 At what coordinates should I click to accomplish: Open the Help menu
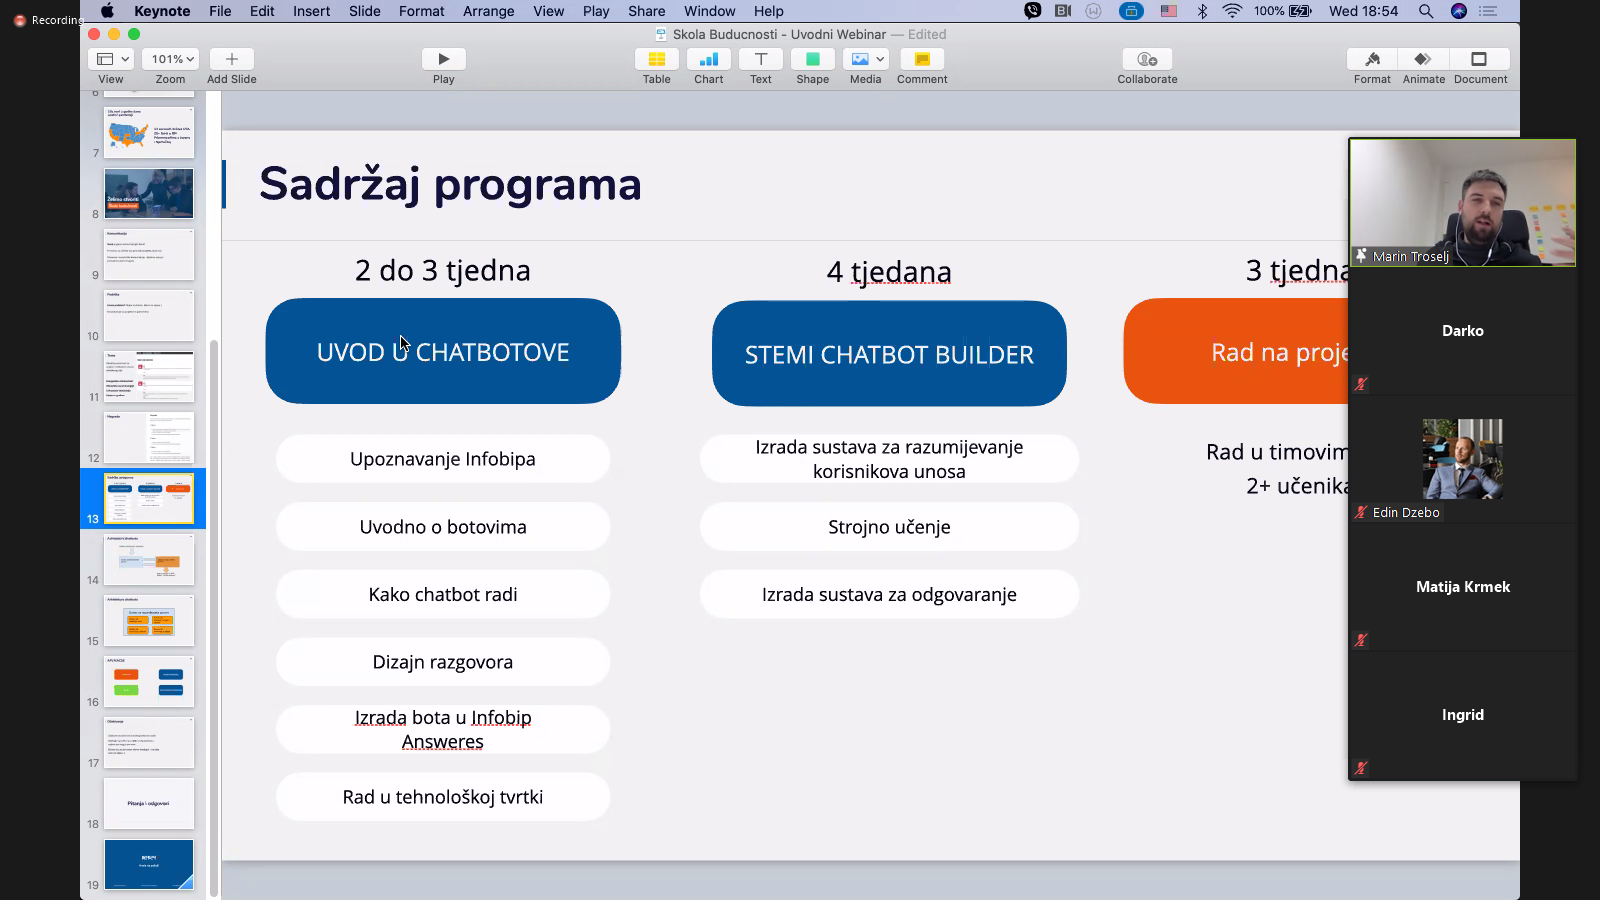click(x=768, y=11)
